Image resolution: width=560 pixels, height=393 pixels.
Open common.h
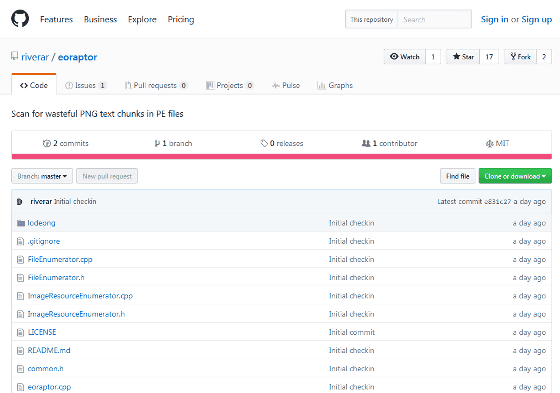coord(45,369)
